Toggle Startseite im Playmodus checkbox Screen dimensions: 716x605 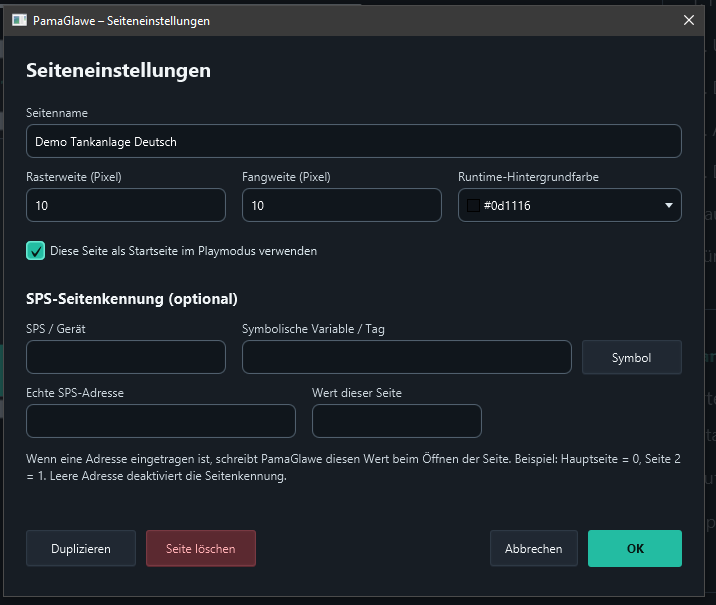tap(36, 251)
